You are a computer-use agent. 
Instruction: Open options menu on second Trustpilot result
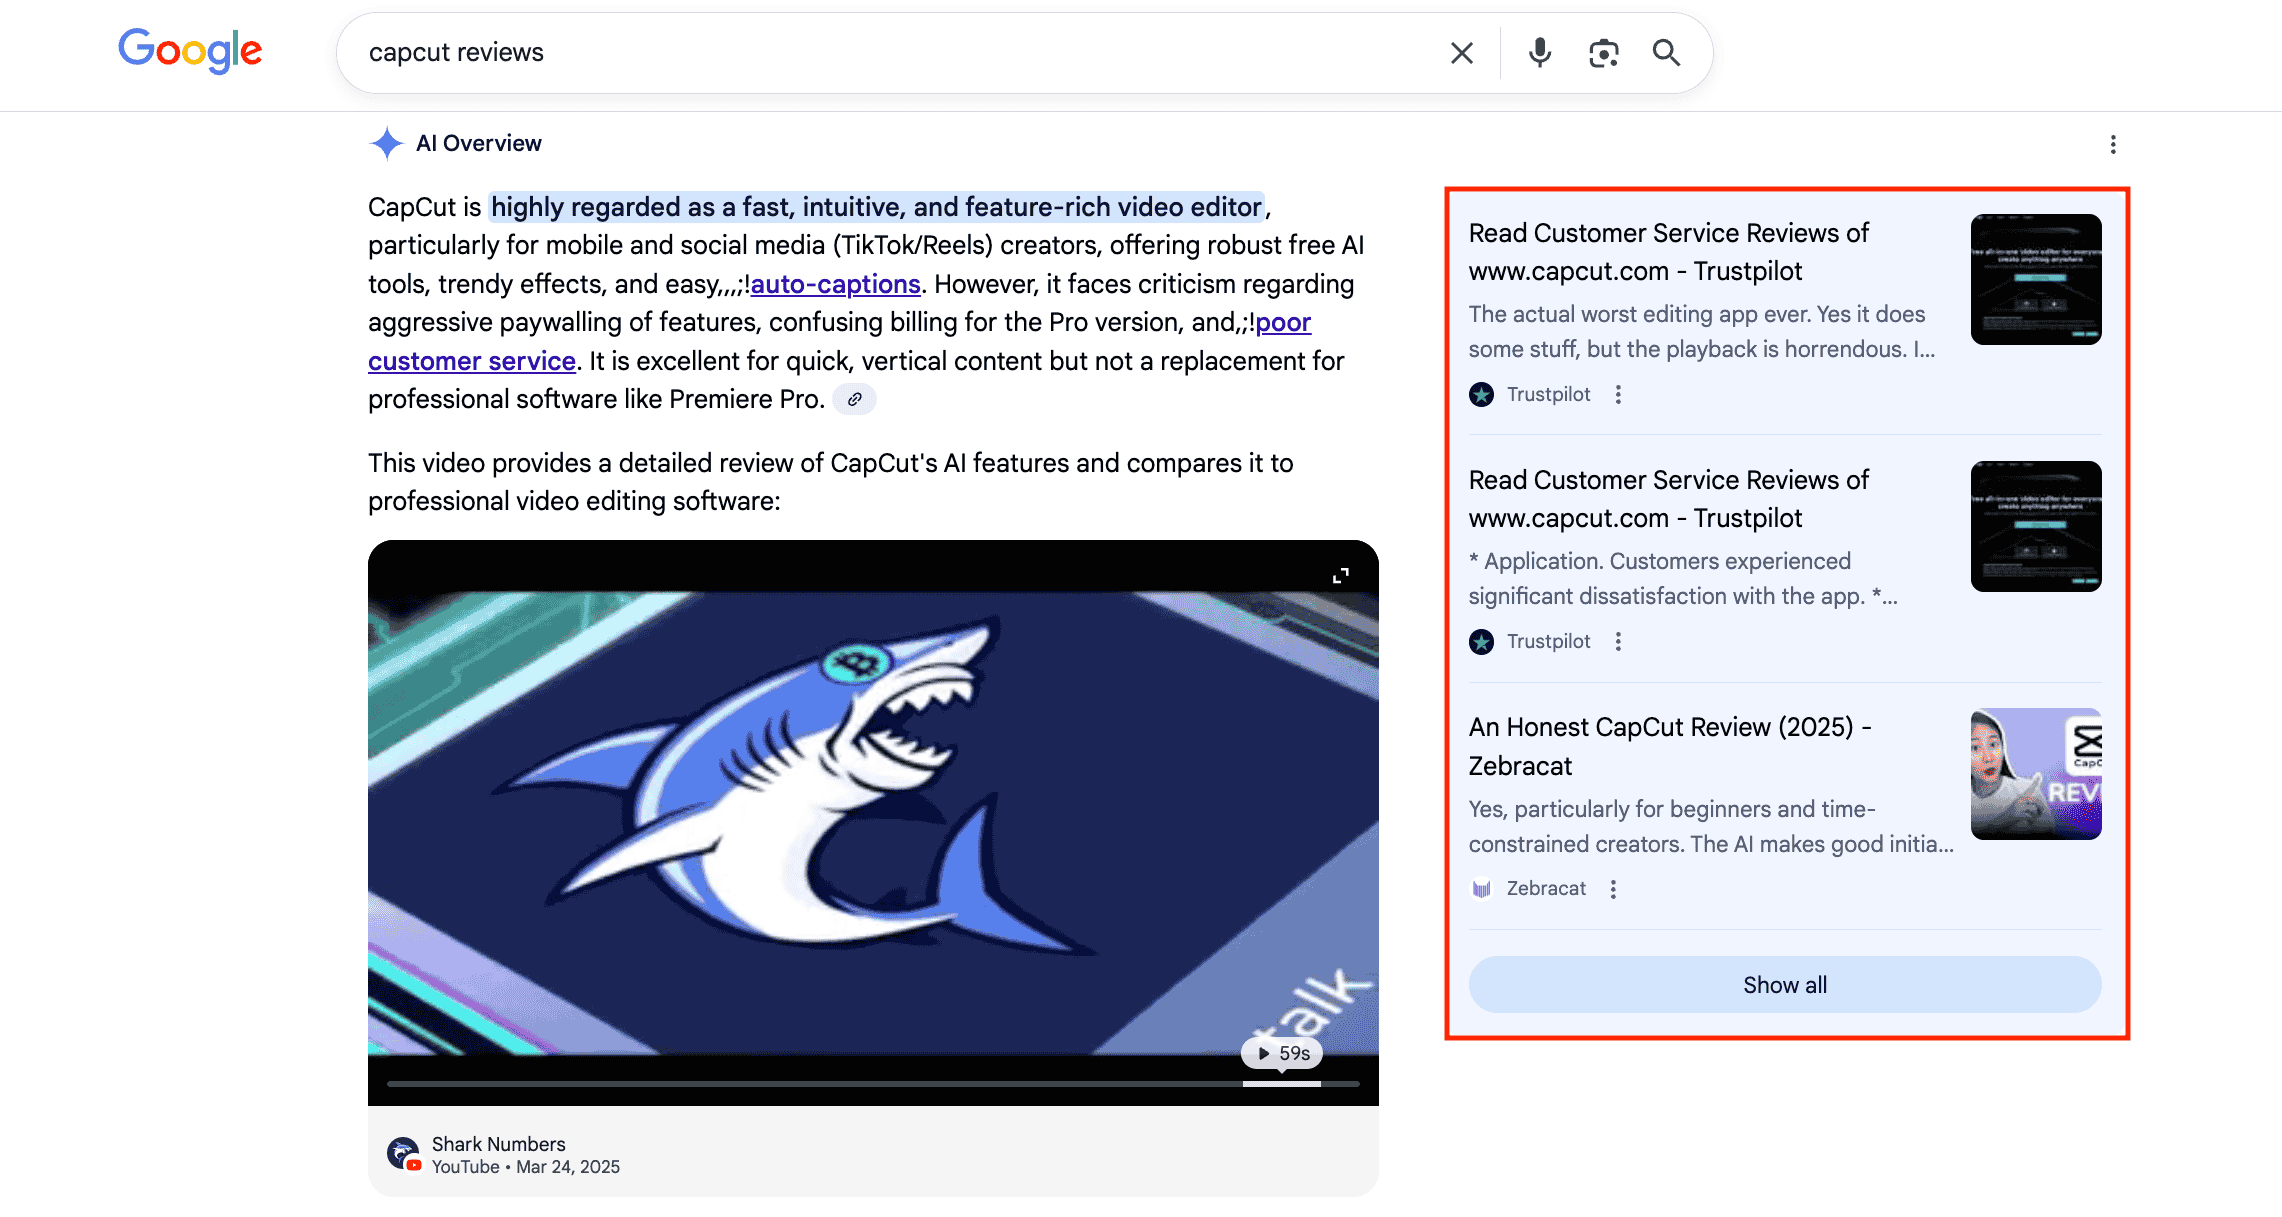[1617, 641]
